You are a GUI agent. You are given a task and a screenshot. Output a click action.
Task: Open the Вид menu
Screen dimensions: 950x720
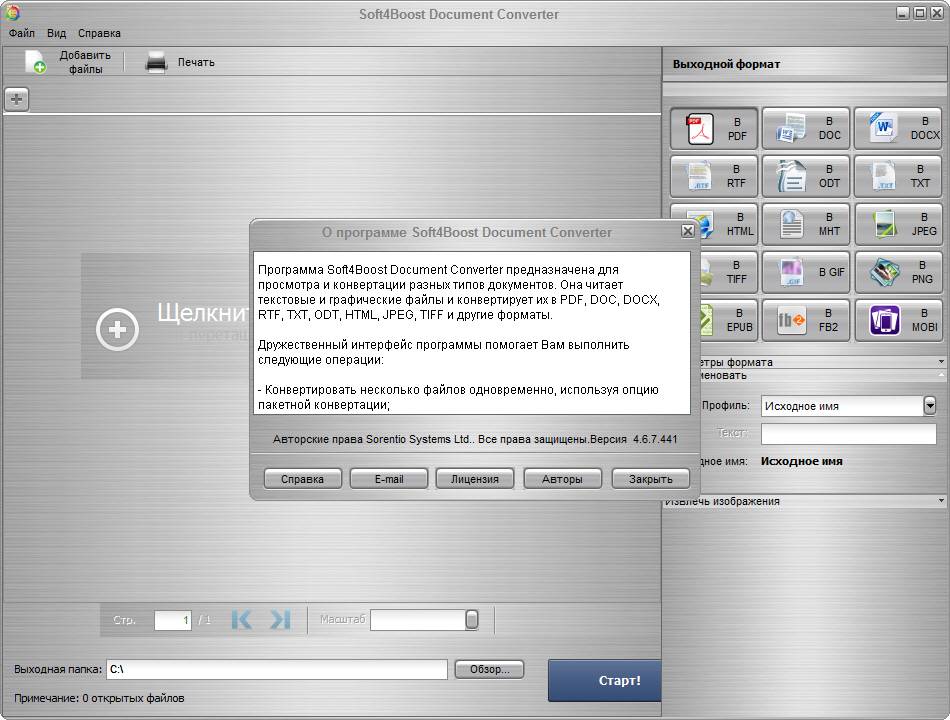(56, 33)
